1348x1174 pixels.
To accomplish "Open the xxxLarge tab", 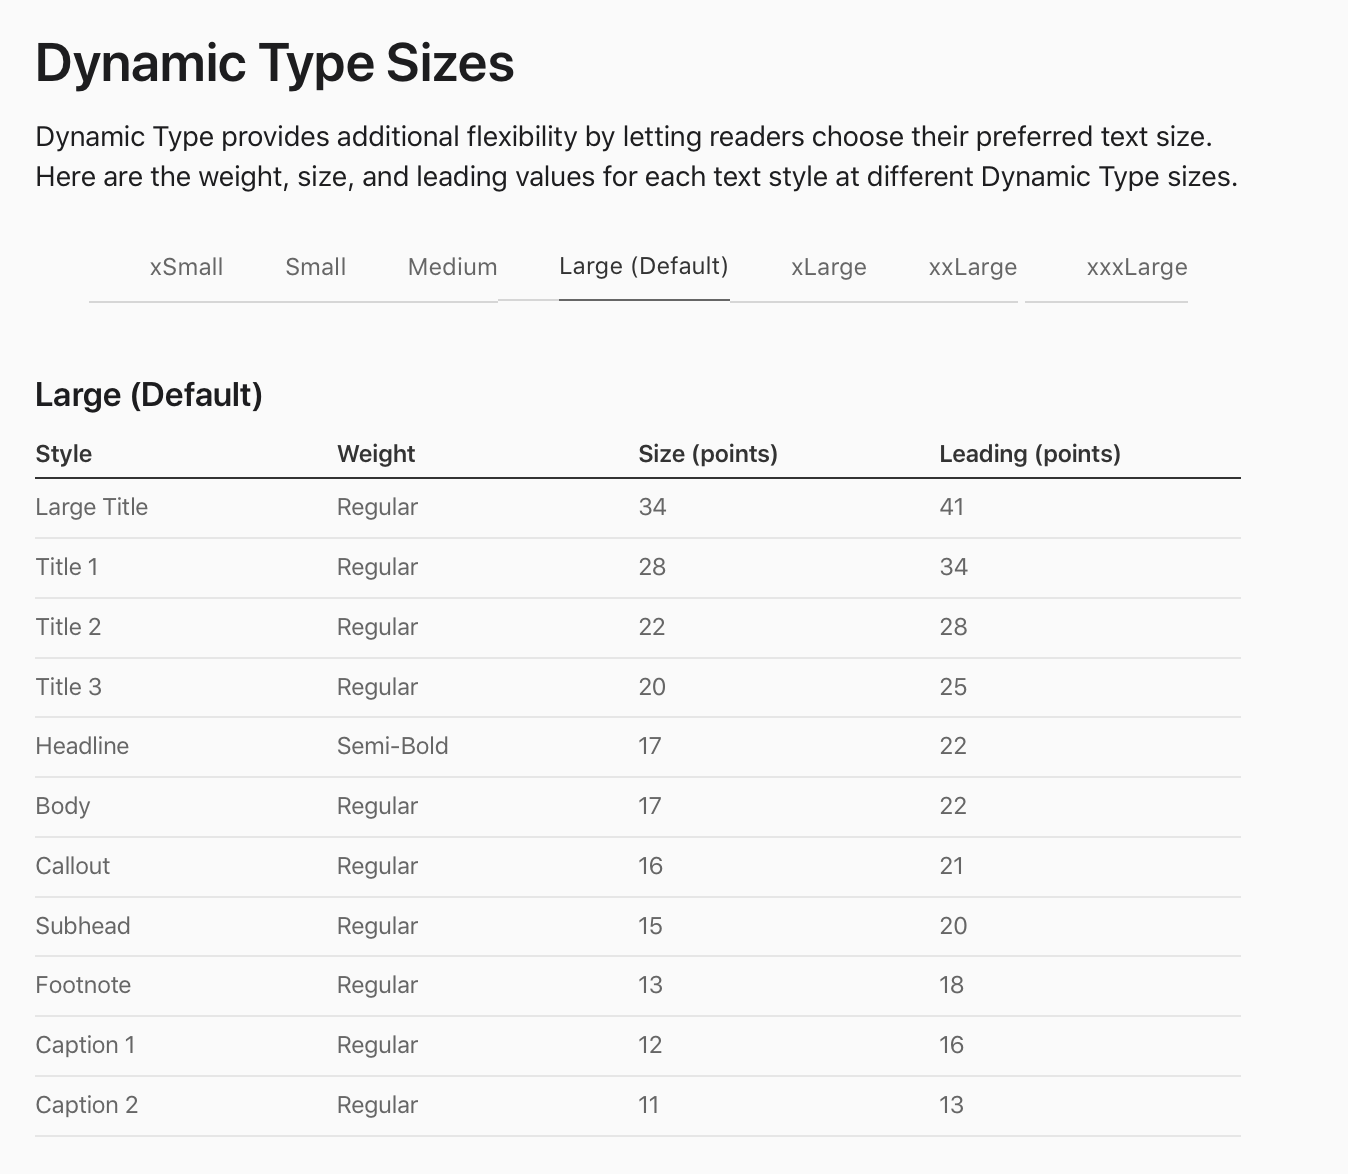I will tap(1136, 267).
